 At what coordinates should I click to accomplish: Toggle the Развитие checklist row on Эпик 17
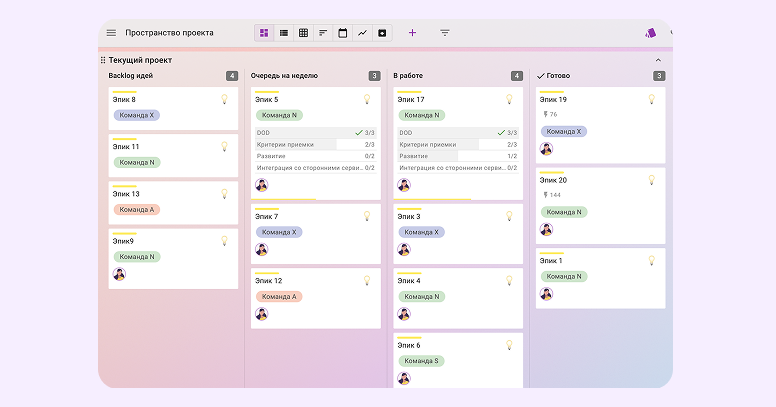[x=457, y=156]
